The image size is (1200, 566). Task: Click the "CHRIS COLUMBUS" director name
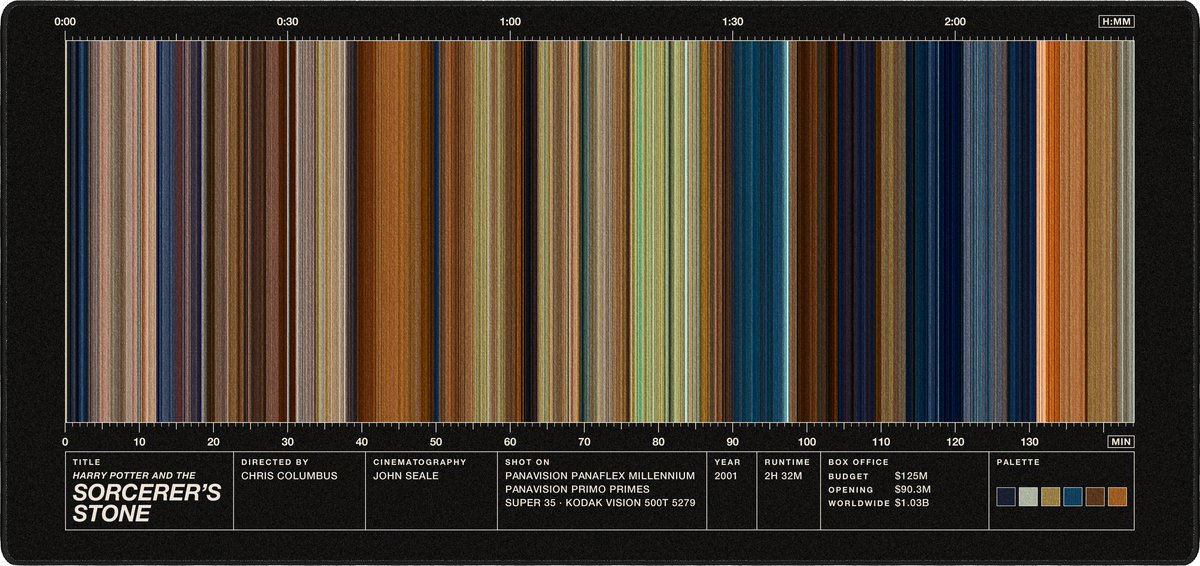click(289, 476)
